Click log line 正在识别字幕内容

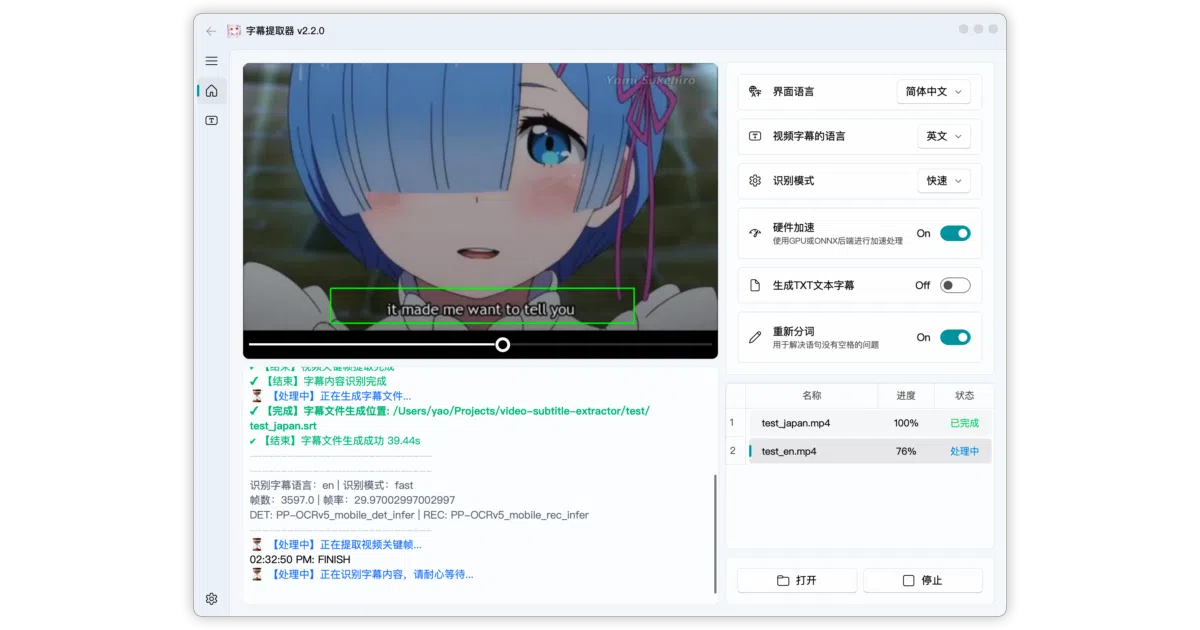click(x=362, y=574)
